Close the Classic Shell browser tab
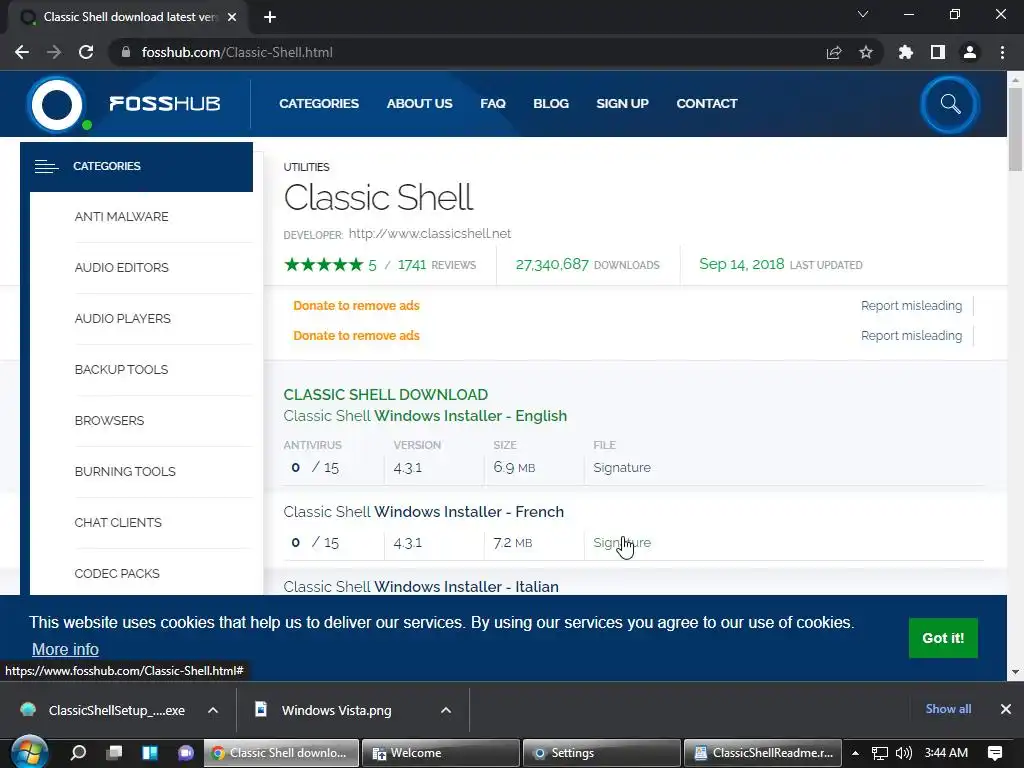The height and width of the screenshot is (768, 1024). [232, 17]
